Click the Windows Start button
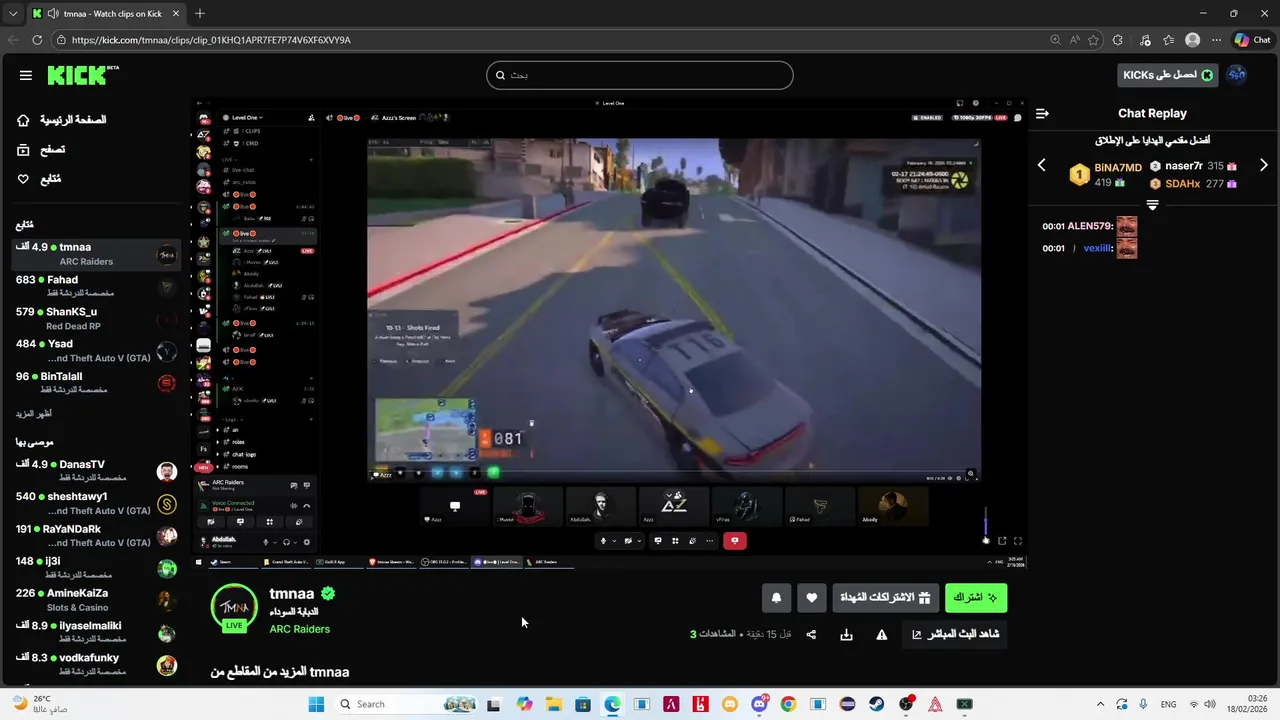Viewport: 1280px width, 720px height. [316, 704]
